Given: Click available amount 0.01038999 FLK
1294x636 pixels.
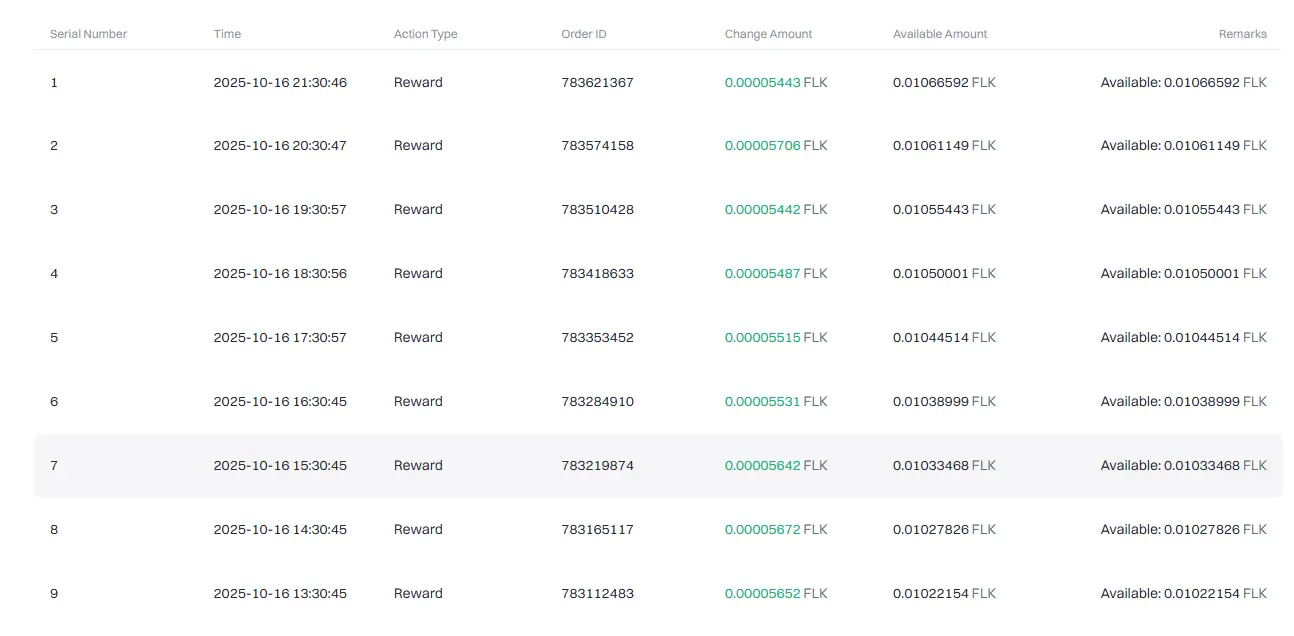Looking at the screenshot, I should click(x=944, y=402).
